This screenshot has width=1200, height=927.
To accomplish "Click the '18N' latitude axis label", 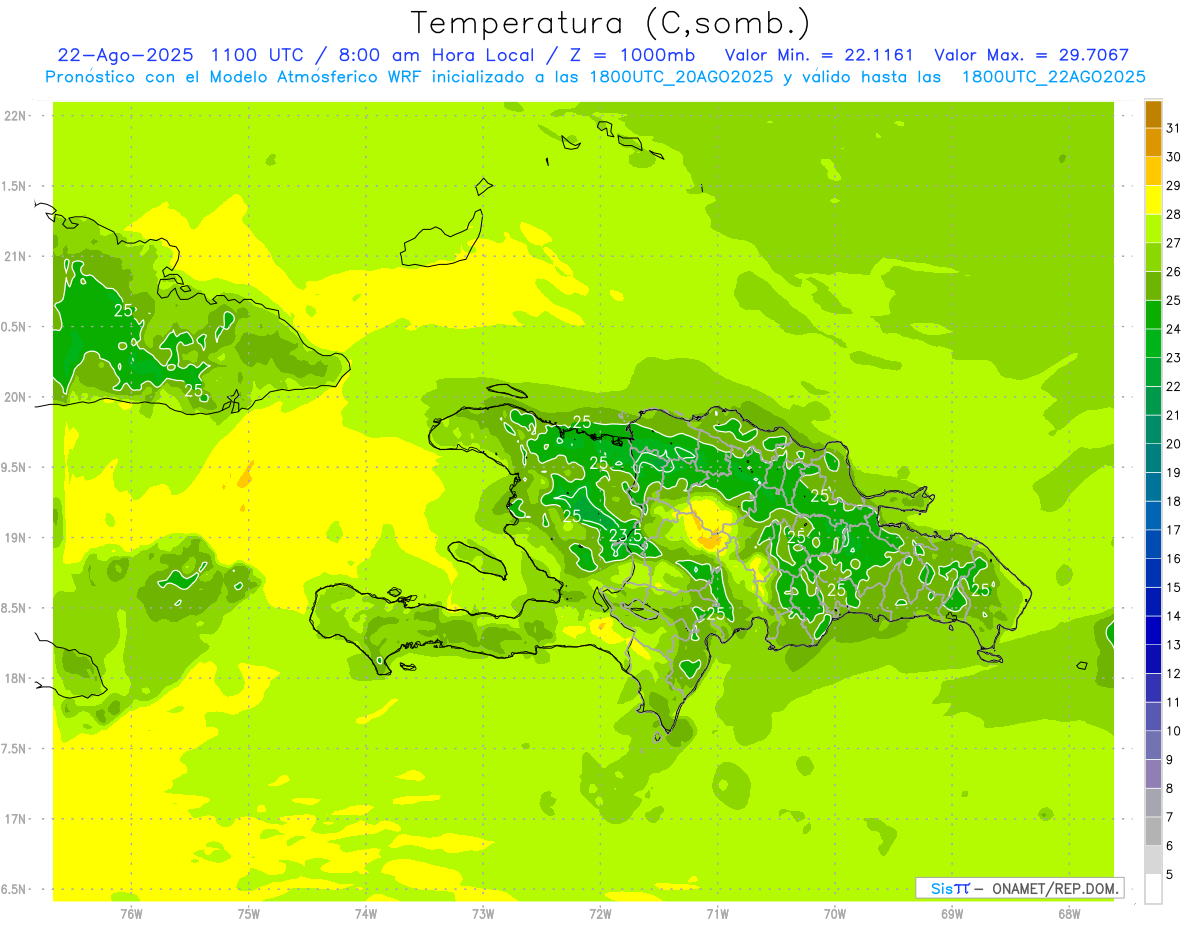I will click(x=15, y=678).
